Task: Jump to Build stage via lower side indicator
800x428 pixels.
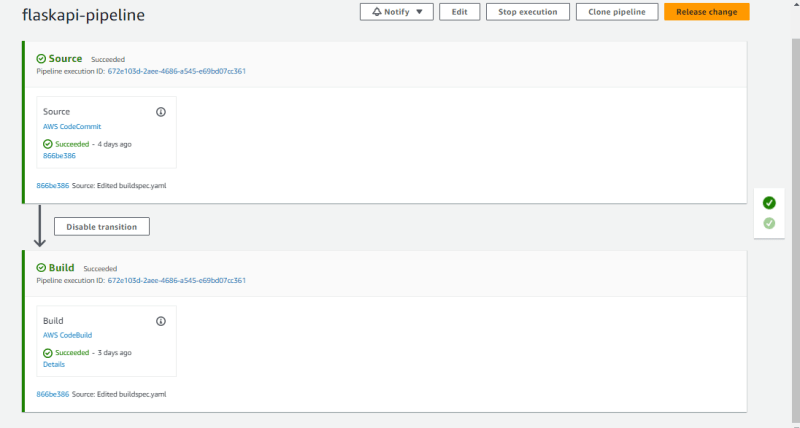Action: point(769,223)
